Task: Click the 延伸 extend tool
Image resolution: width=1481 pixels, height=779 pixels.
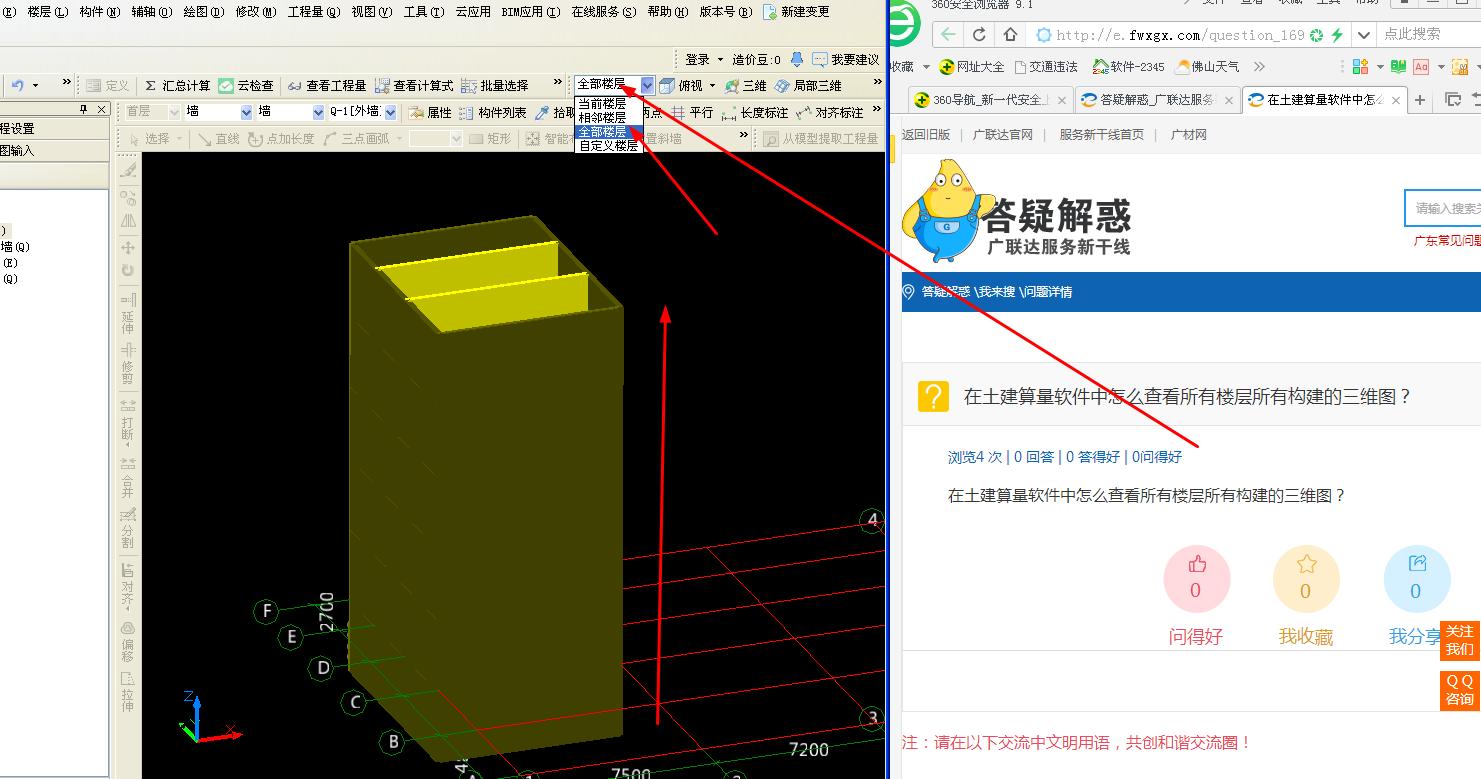Action: [x=128, y=315]
